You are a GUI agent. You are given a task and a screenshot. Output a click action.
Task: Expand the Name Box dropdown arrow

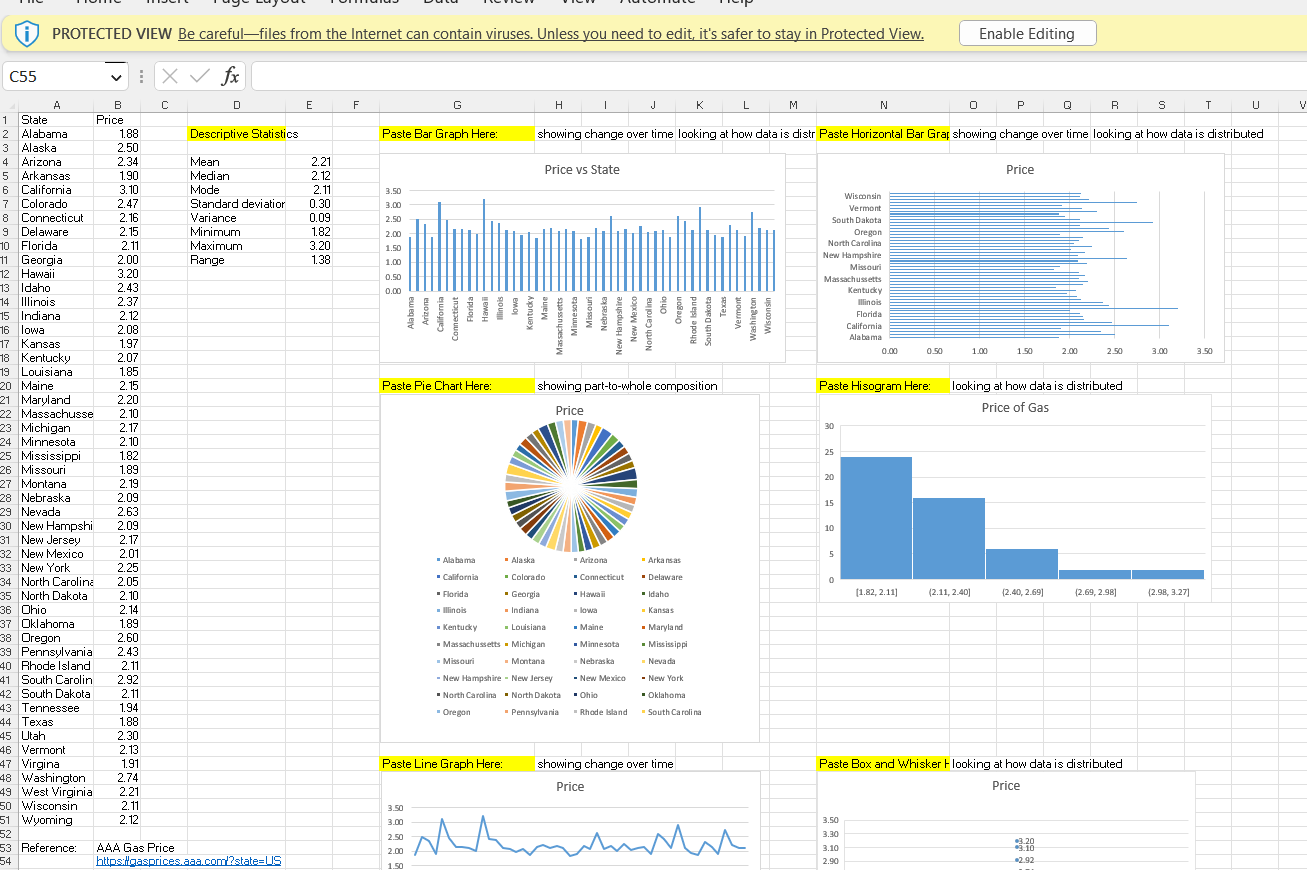pos(117,76)
